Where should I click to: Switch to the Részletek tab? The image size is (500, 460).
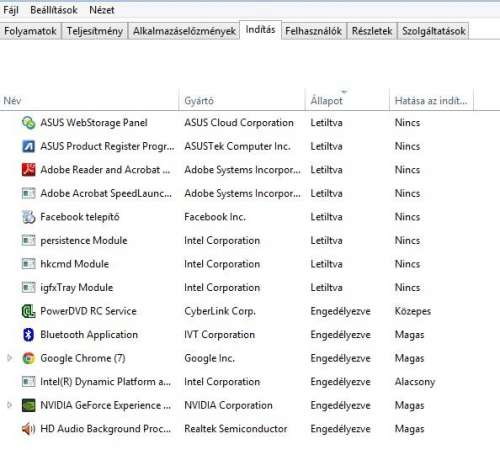(372, 31)
